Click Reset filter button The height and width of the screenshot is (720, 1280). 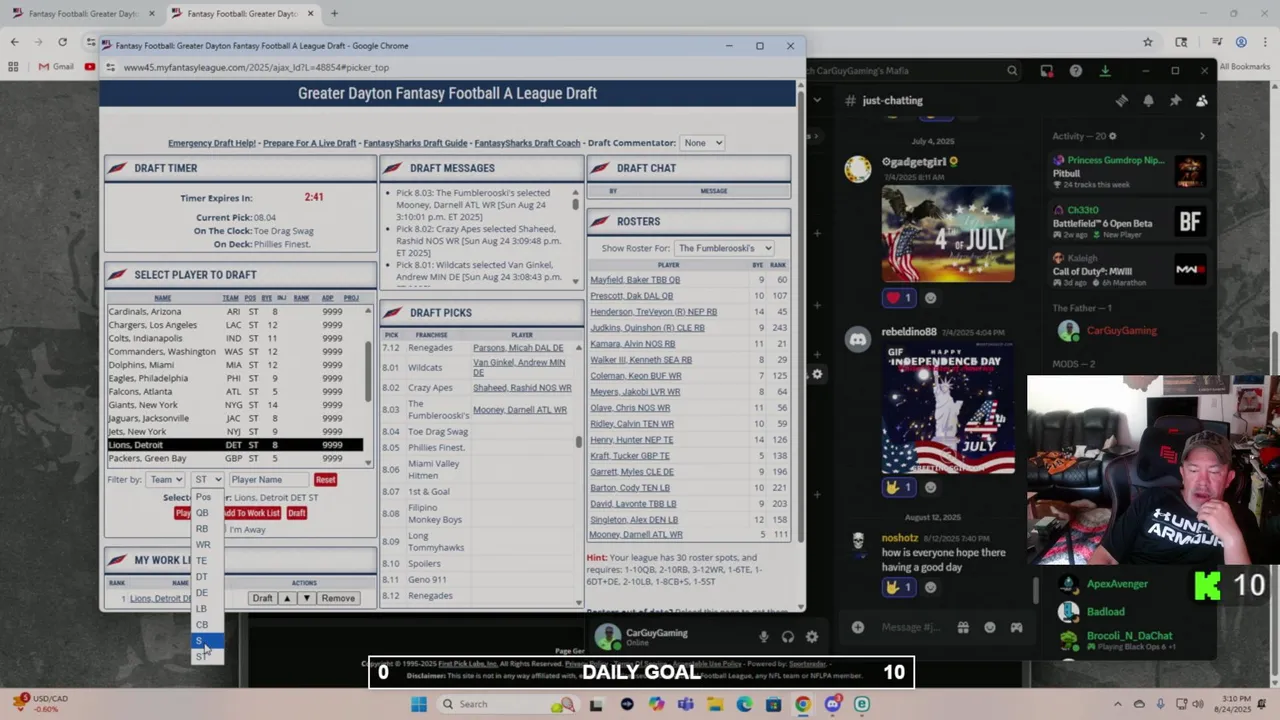tap(325, 479)
